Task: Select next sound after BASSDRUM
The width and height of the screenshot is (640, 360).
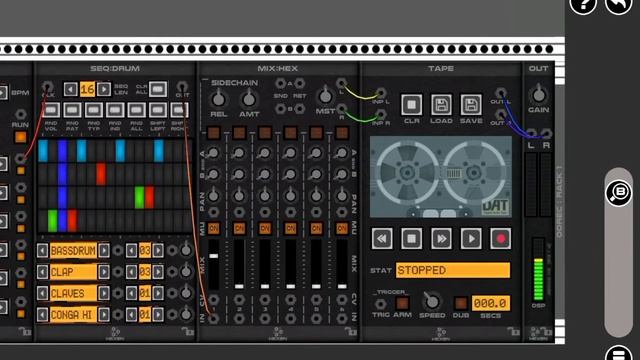Action: point(104,251)
